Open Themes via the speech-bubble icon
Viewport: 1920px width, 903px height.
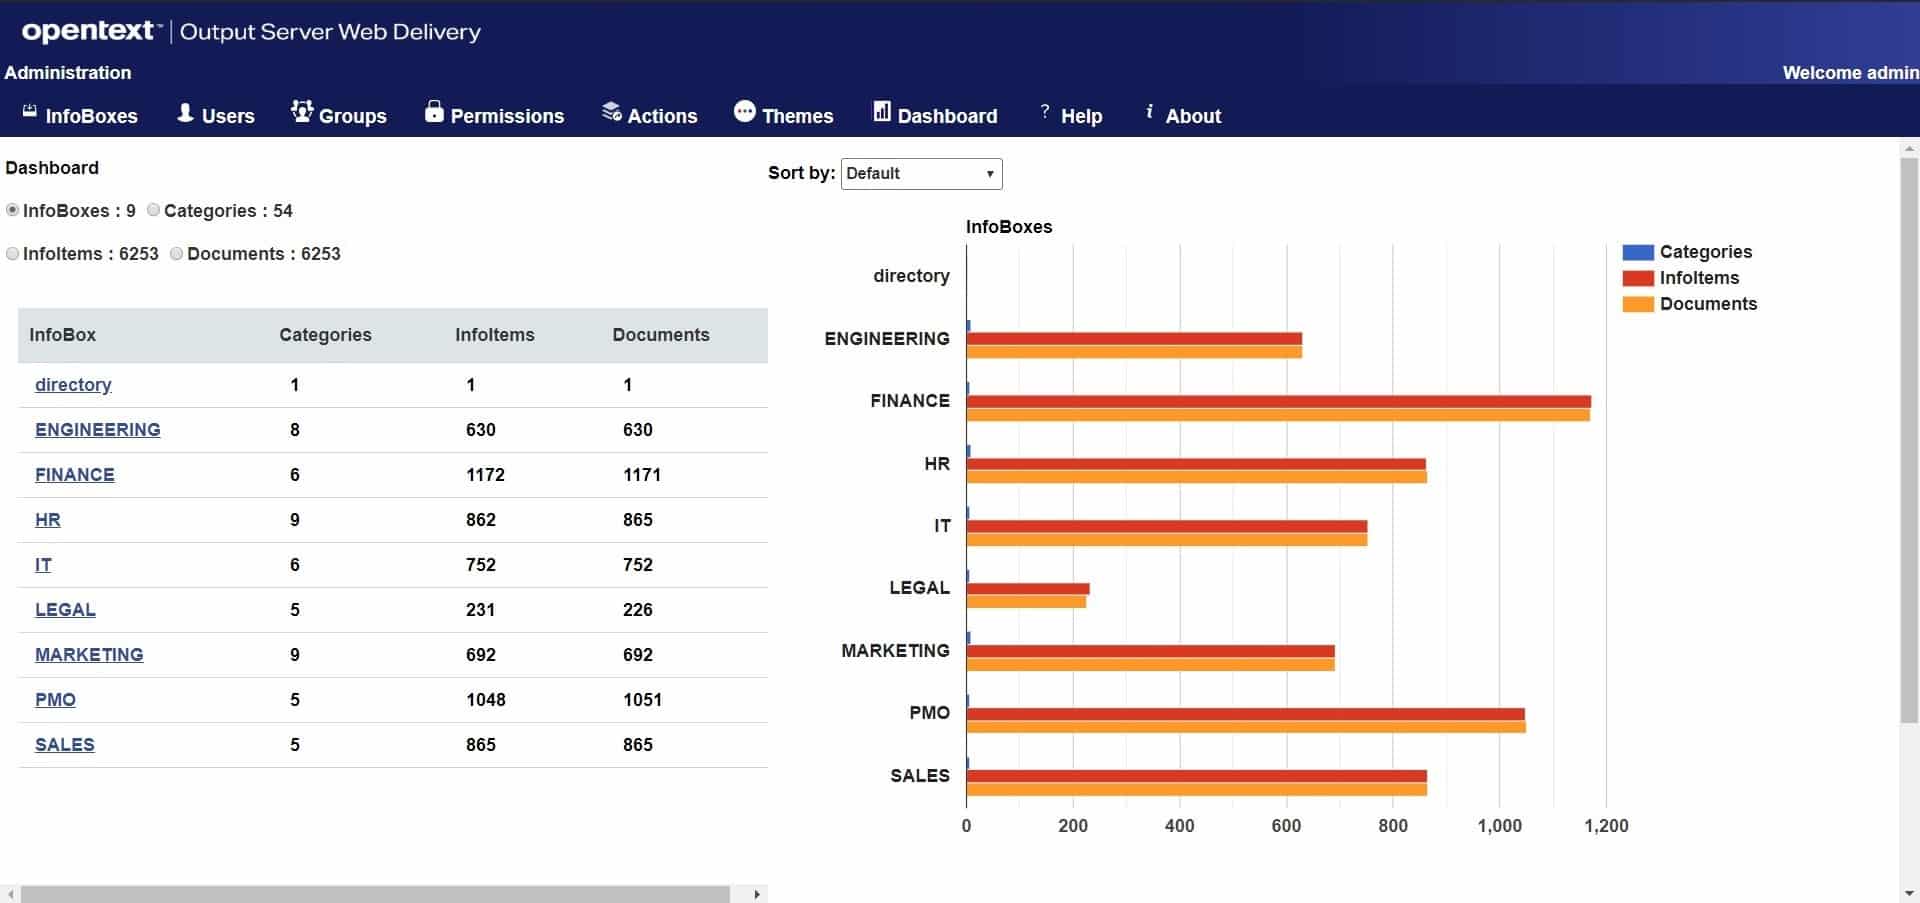pos(743,113)
